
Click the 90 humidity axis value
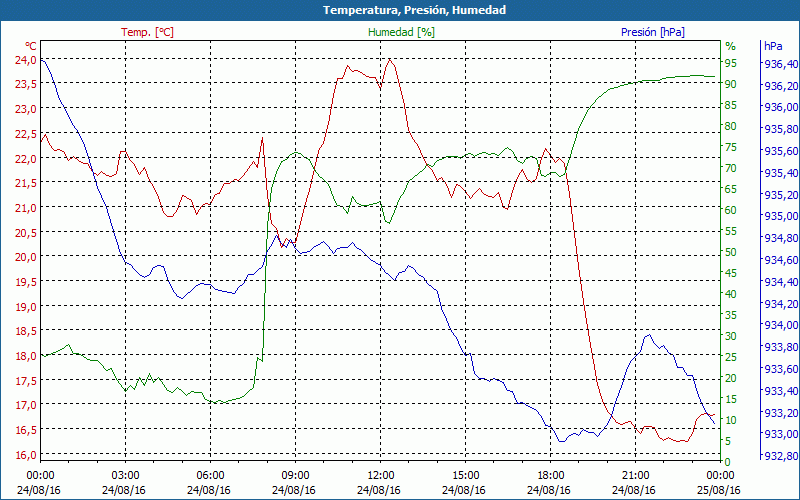point(731,84)
